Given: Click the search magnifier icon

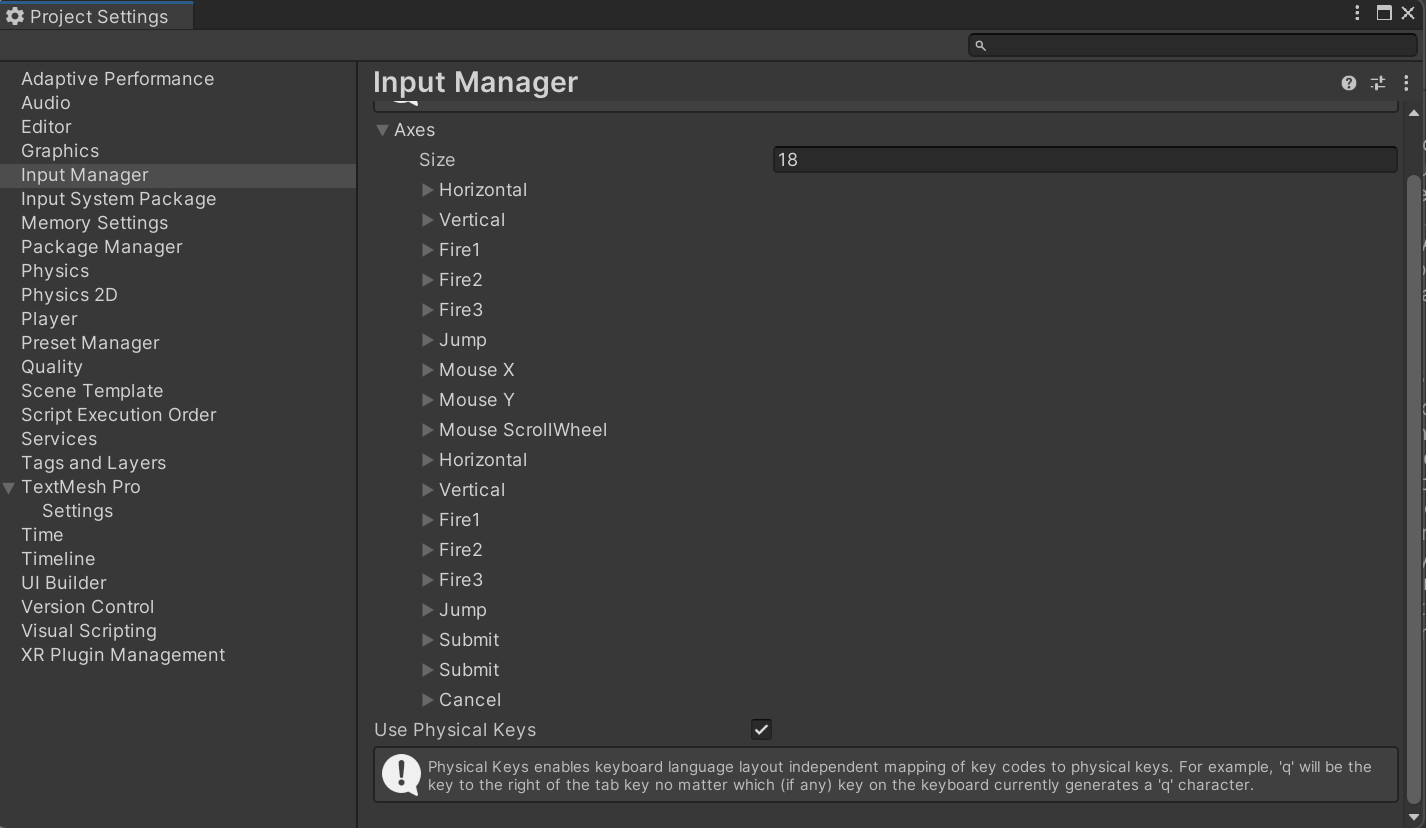Looking at the screenshot, I should click(980, 46).
